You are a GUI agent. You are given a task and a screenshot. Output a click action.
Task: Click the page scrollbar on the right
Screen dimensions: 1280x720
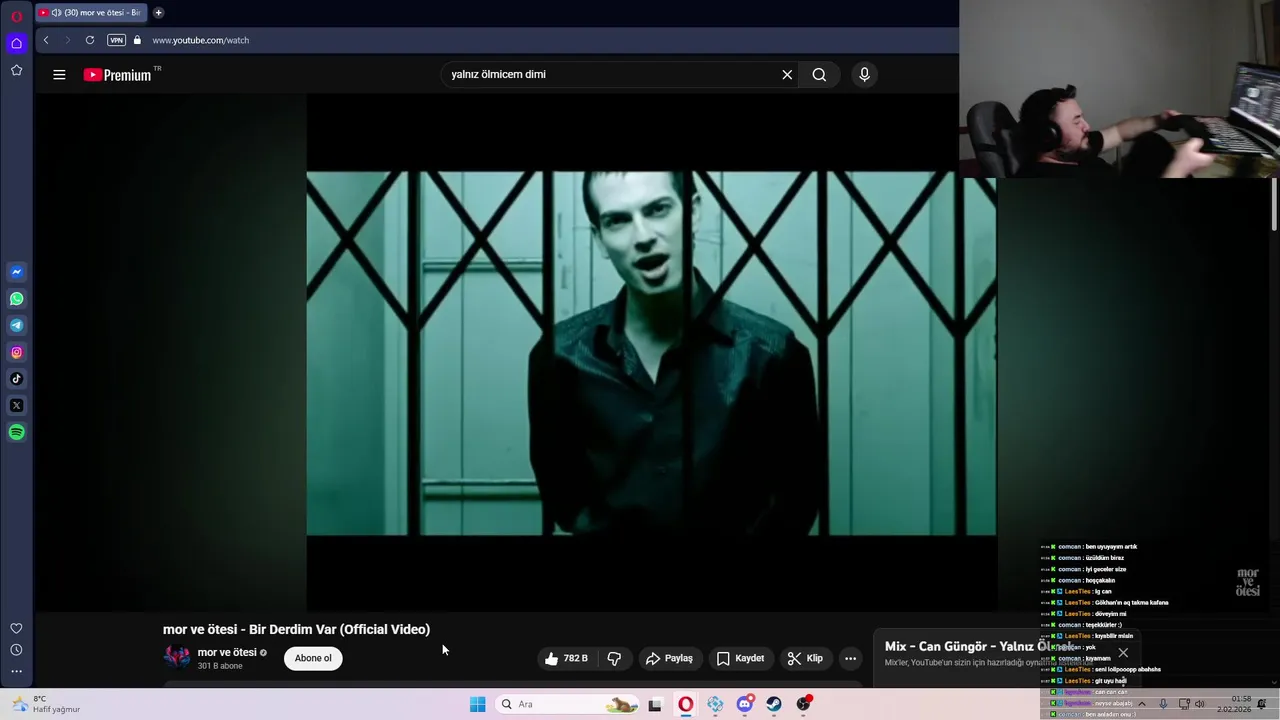tap(1274, 205)
